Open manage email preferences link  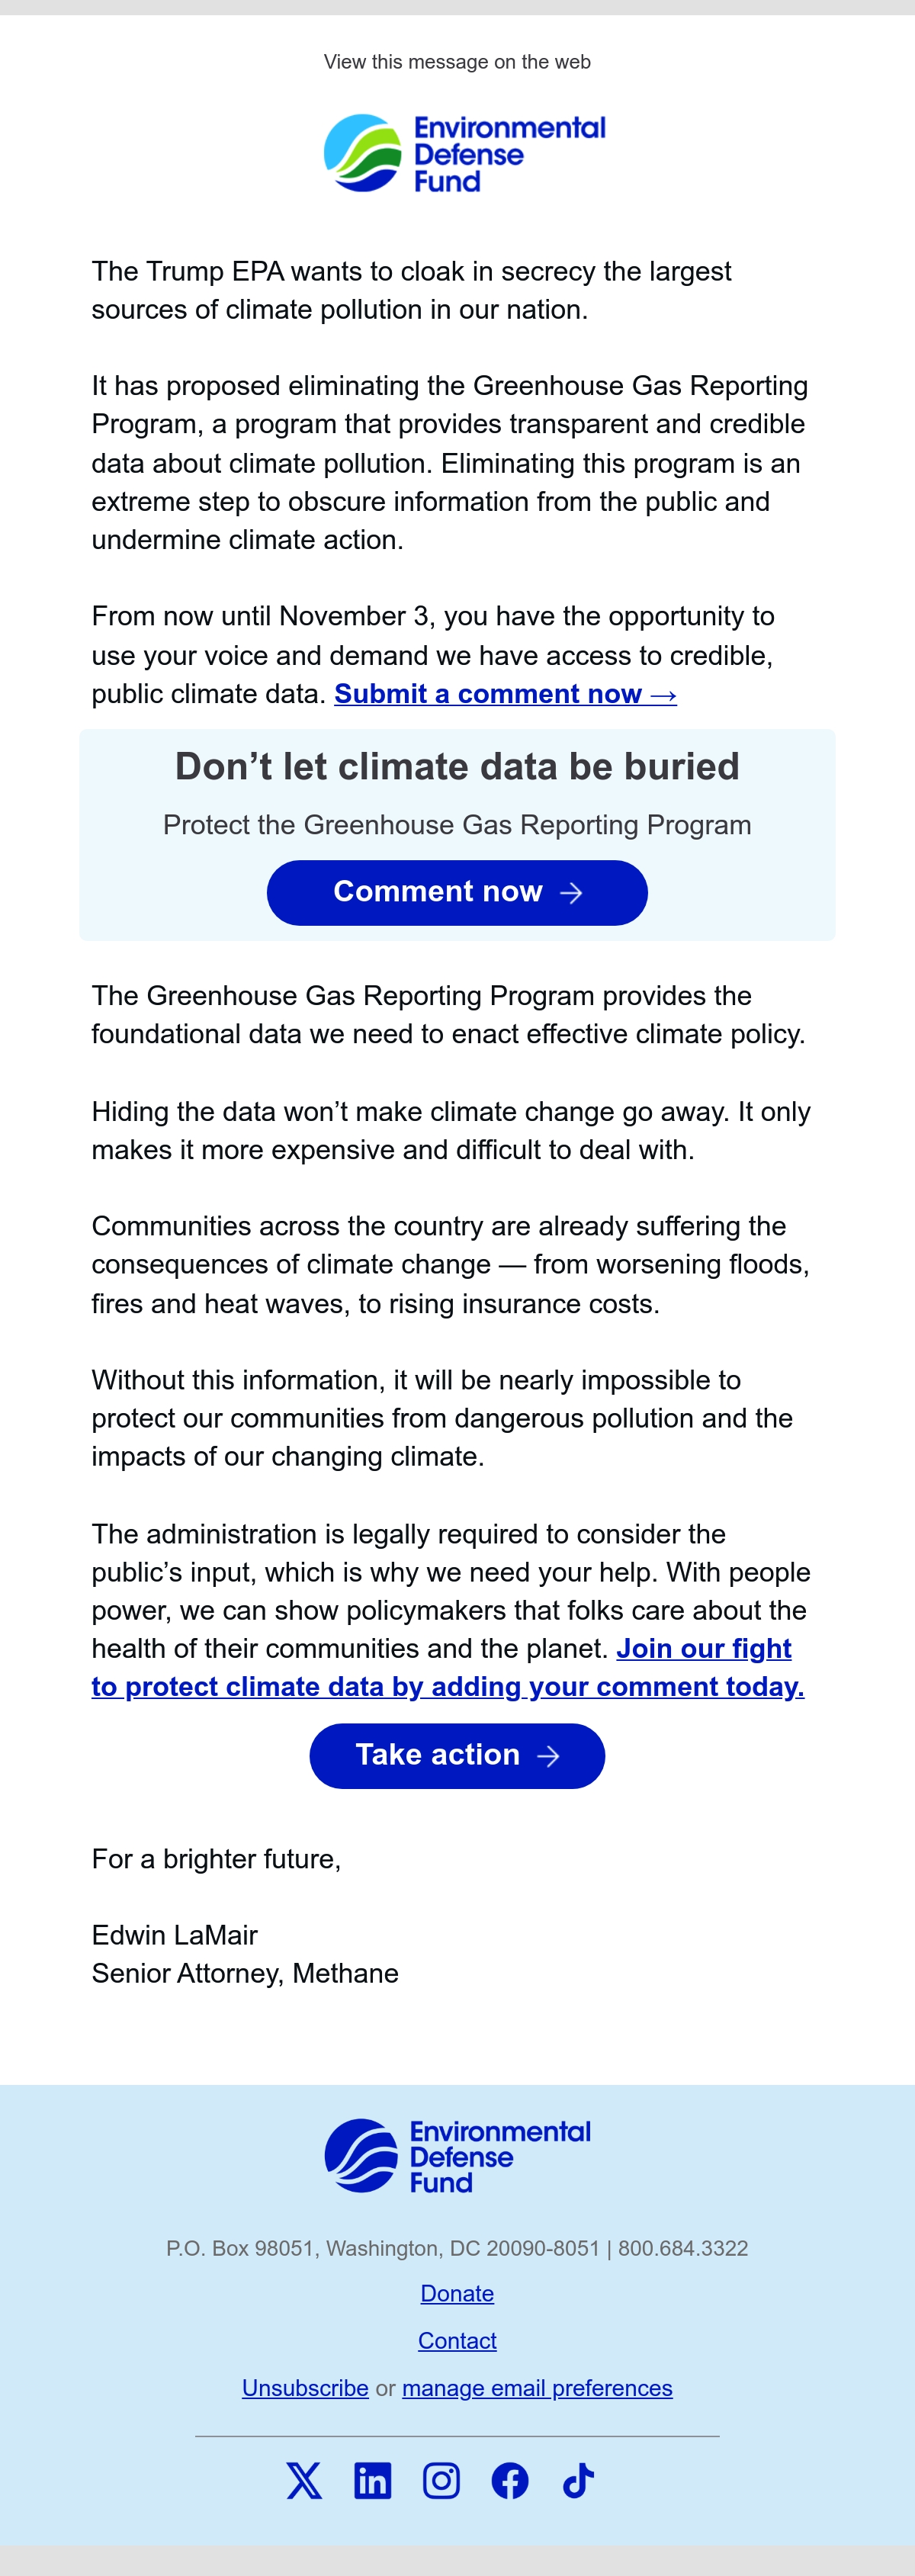[537, 2388]
